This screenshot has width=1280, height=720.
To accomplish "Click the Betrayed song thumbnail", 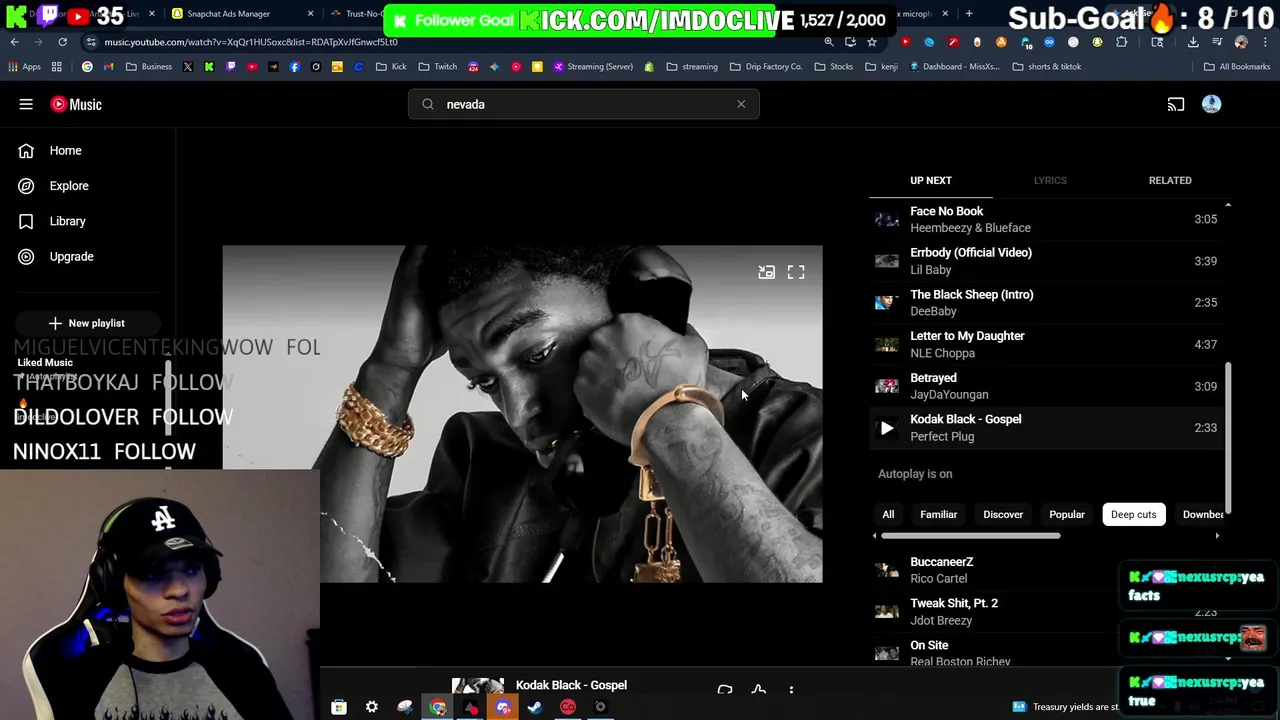I will pos(887,386).
